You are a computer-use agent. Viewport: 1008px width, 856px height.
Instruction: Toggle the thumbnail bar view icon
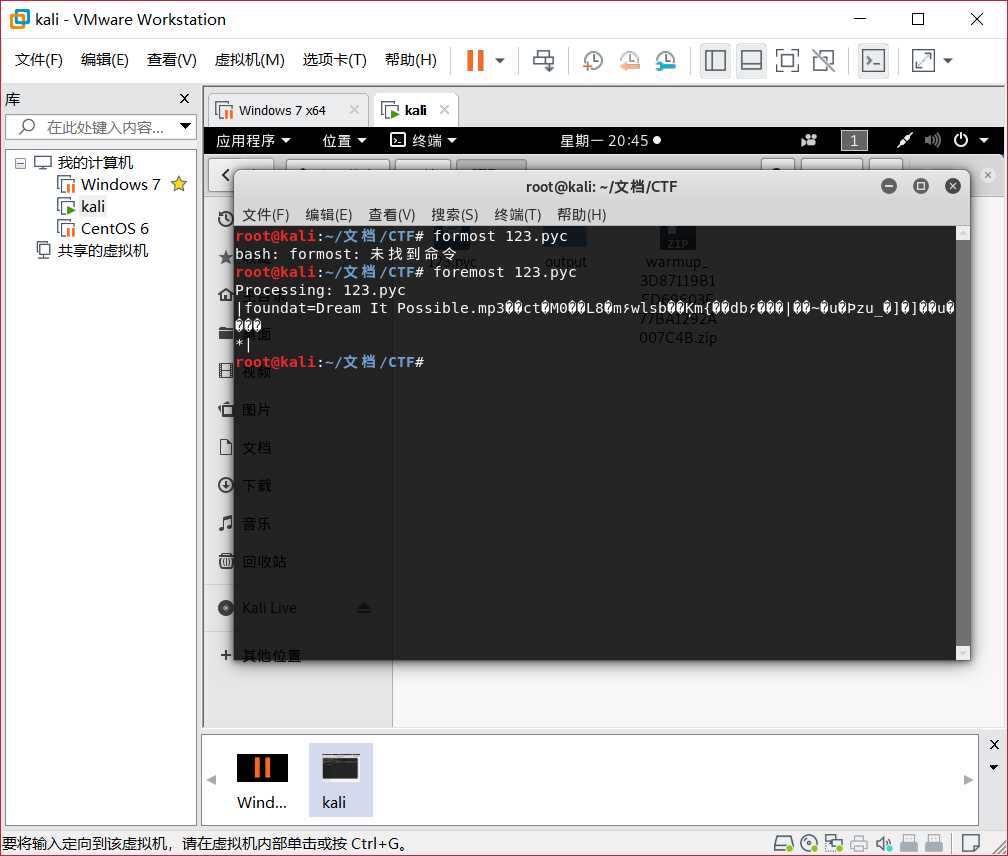pos(751,61)
